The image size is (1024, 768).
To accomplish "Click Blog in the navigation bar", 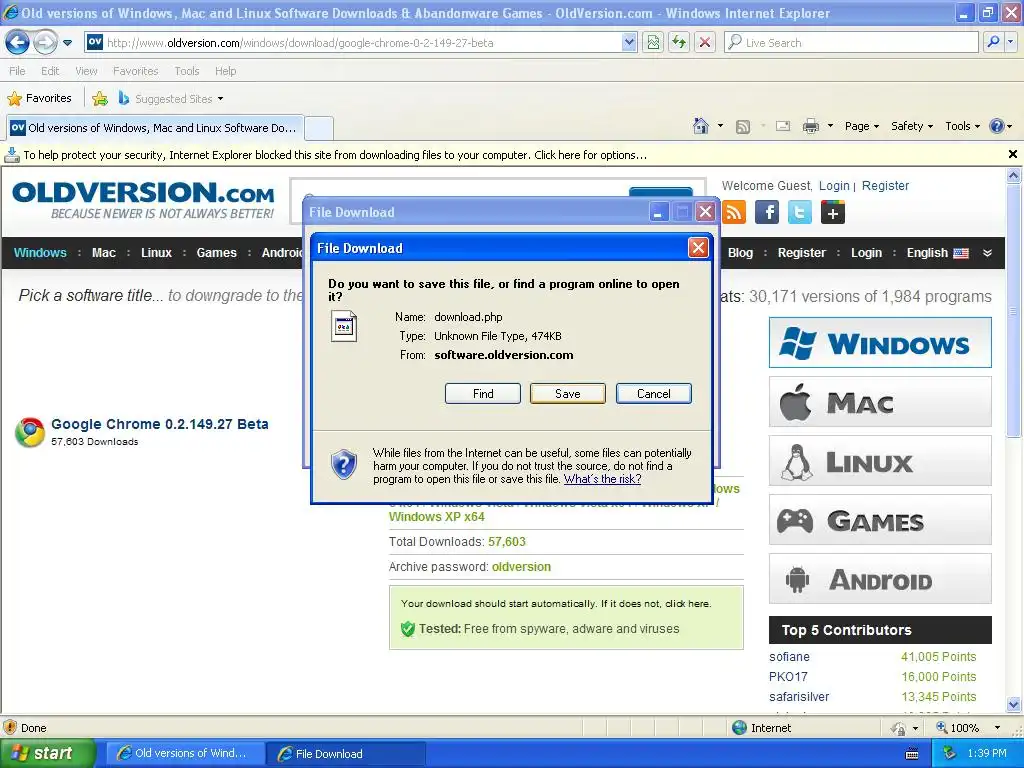I will point(740,253).
